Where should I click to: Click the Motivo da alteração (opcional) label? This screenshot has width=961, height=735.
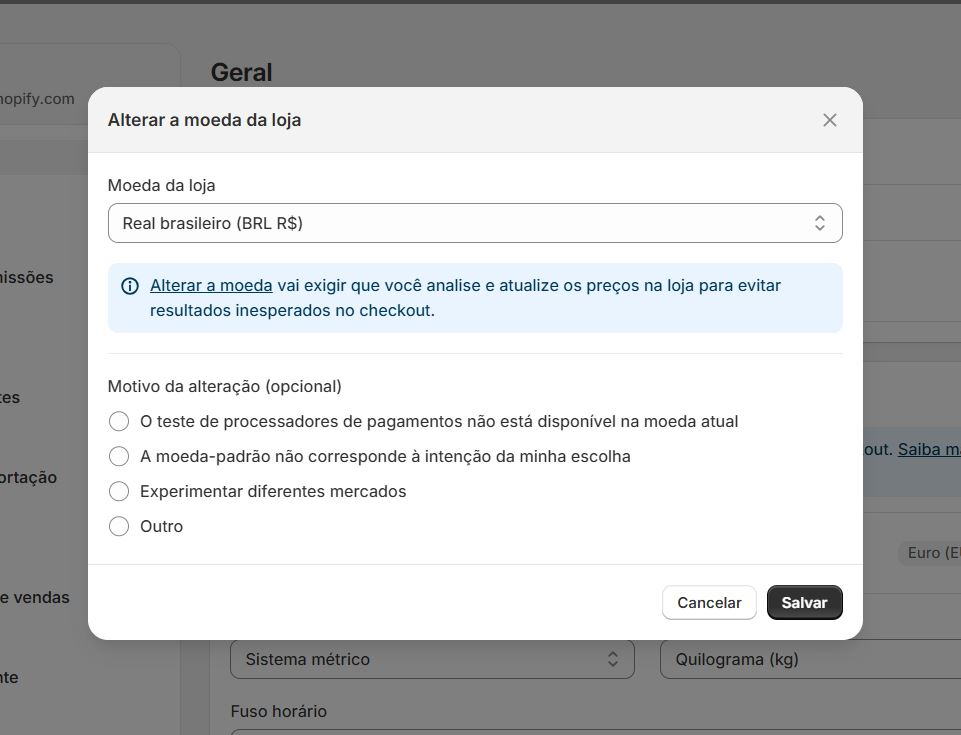[x=224, y=387]
